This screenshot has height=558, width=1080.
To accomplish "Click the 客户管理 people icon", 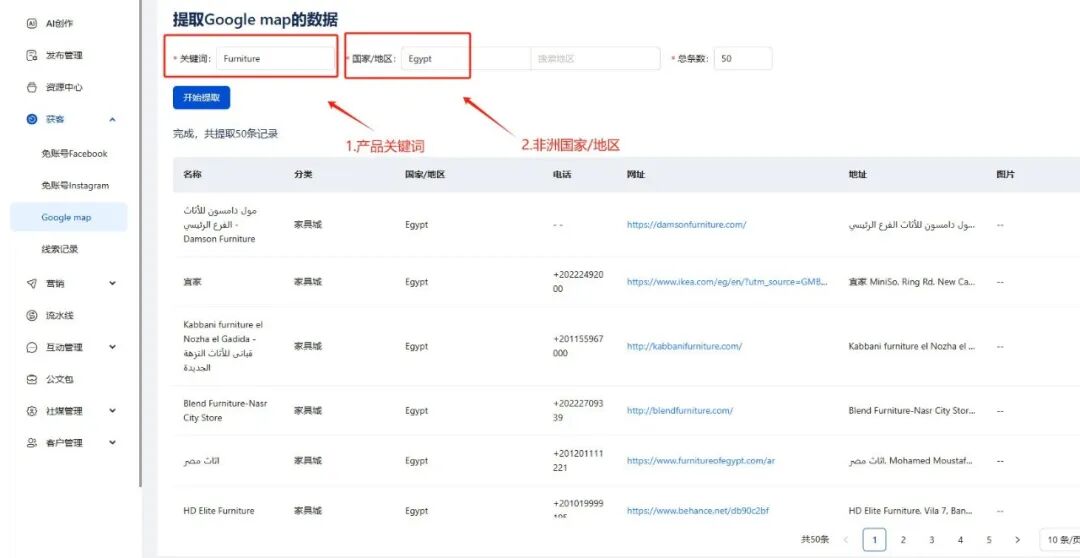I will tap(32, 443).
